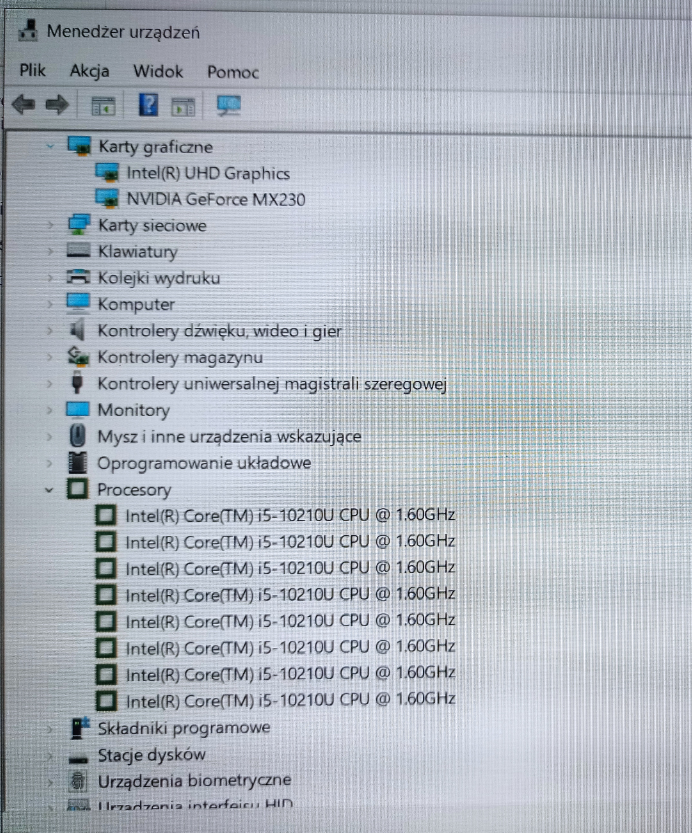Image resolution: width=692 pixels, height=833 pixels.
Task: Expand the Karty sieciowe category
Action: tap(50, 225)
